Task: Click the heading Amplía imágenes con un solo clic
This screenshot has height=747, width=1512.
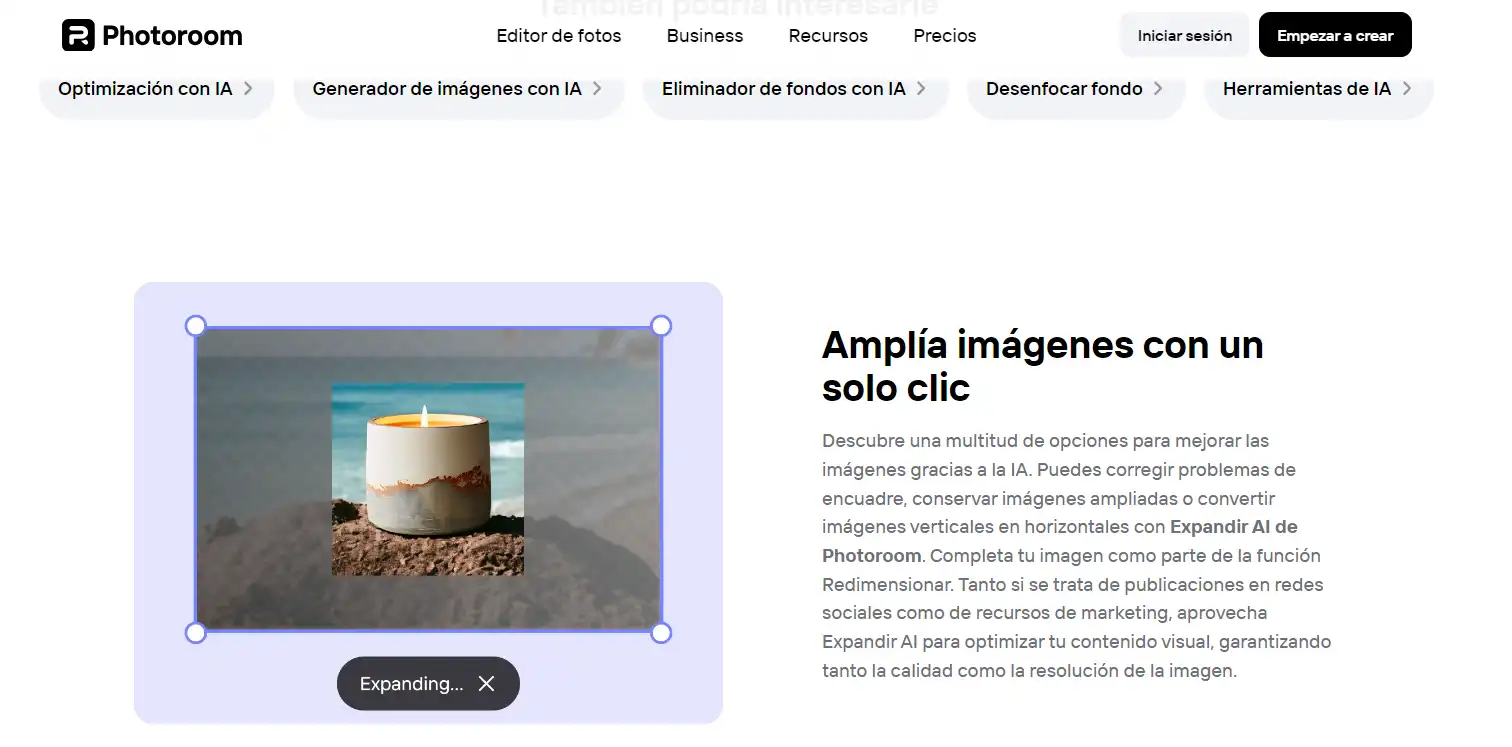Action: coord(1043,366)
